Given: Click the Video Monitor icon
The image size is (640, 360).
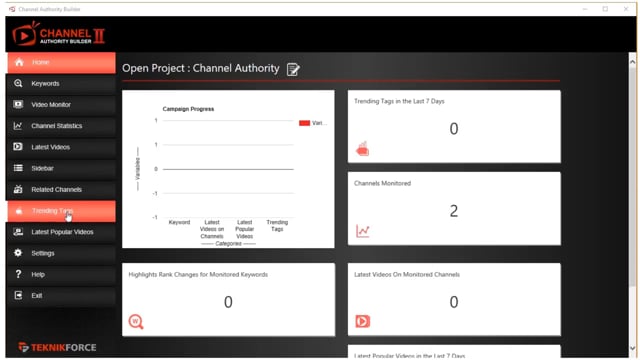Looking at the screenshot, I should (18, 104).
